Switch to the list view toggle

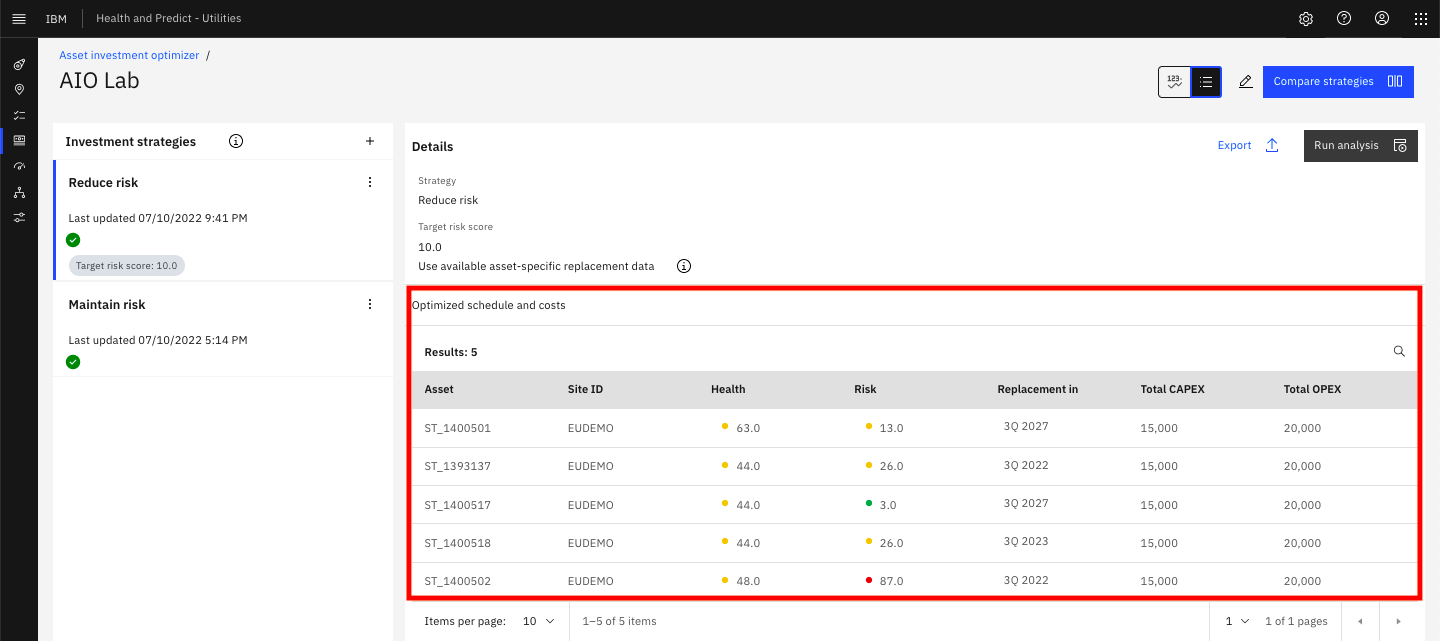click(x=1206, y=82)
